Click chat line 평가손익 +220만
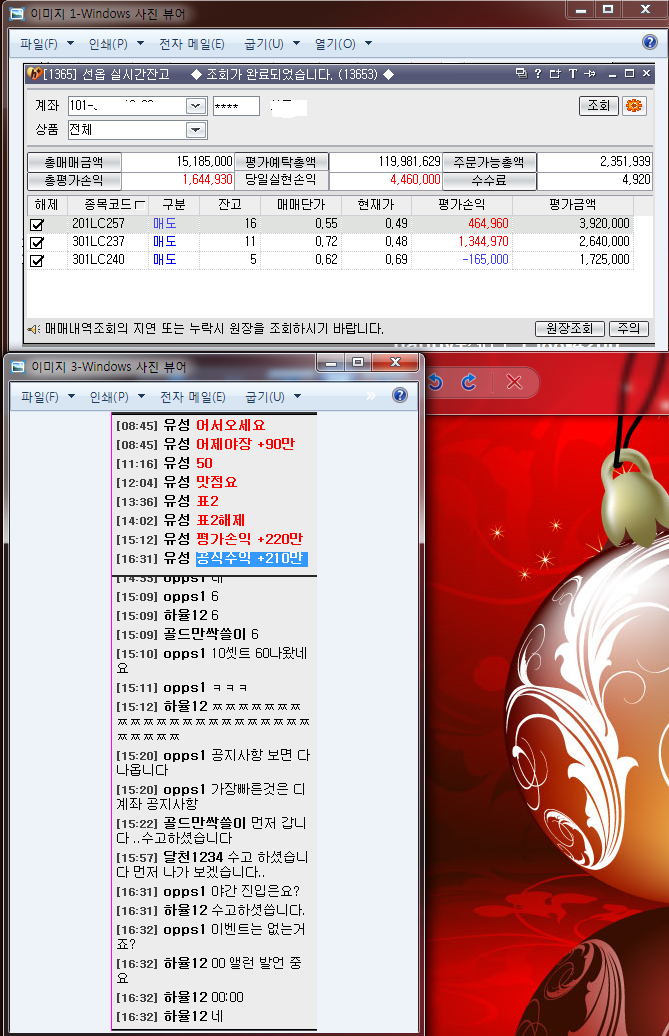 [250, 539]
